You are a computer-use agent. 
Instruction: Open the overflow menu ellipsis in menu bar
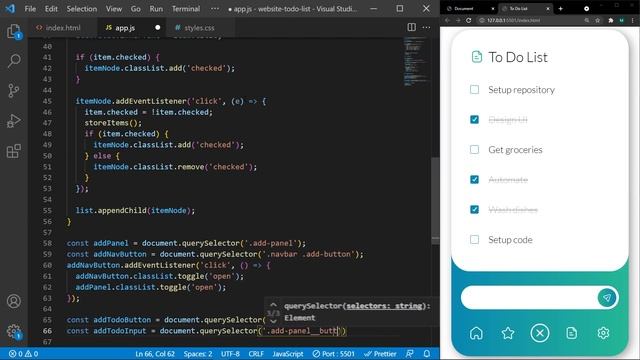215,9
